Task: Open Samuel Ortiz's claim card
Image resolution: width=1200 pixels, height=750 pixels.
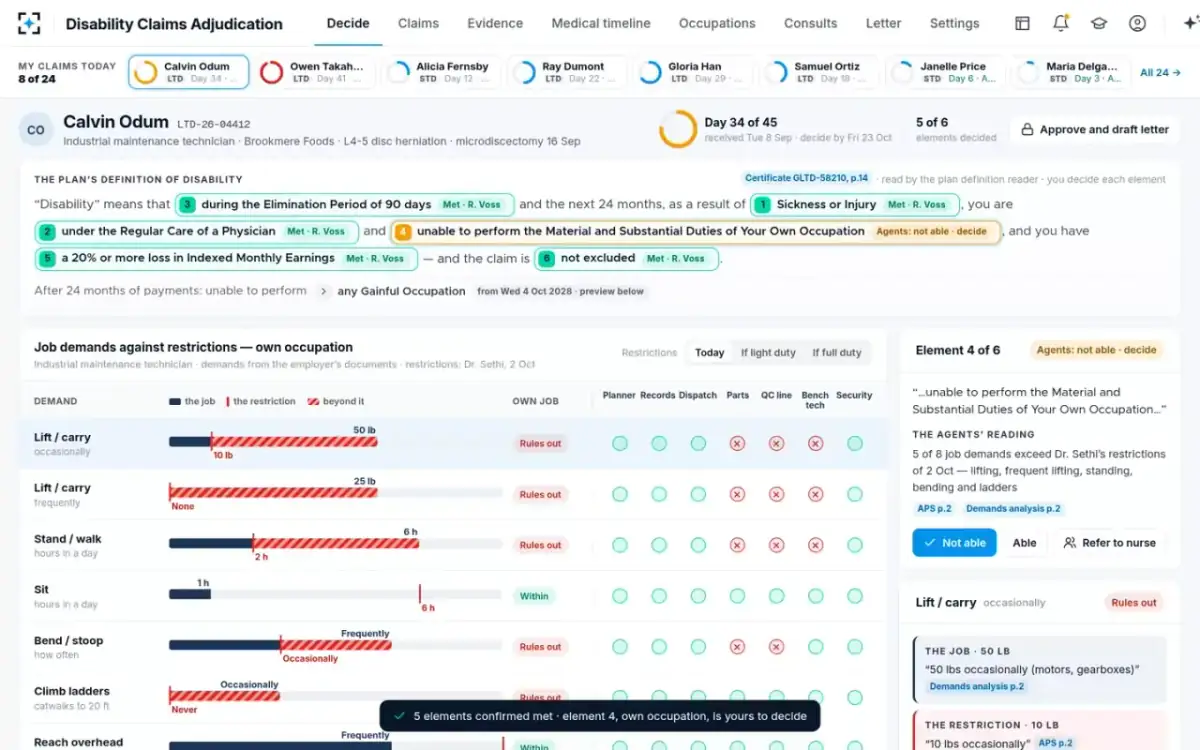Action: [819, 72]
